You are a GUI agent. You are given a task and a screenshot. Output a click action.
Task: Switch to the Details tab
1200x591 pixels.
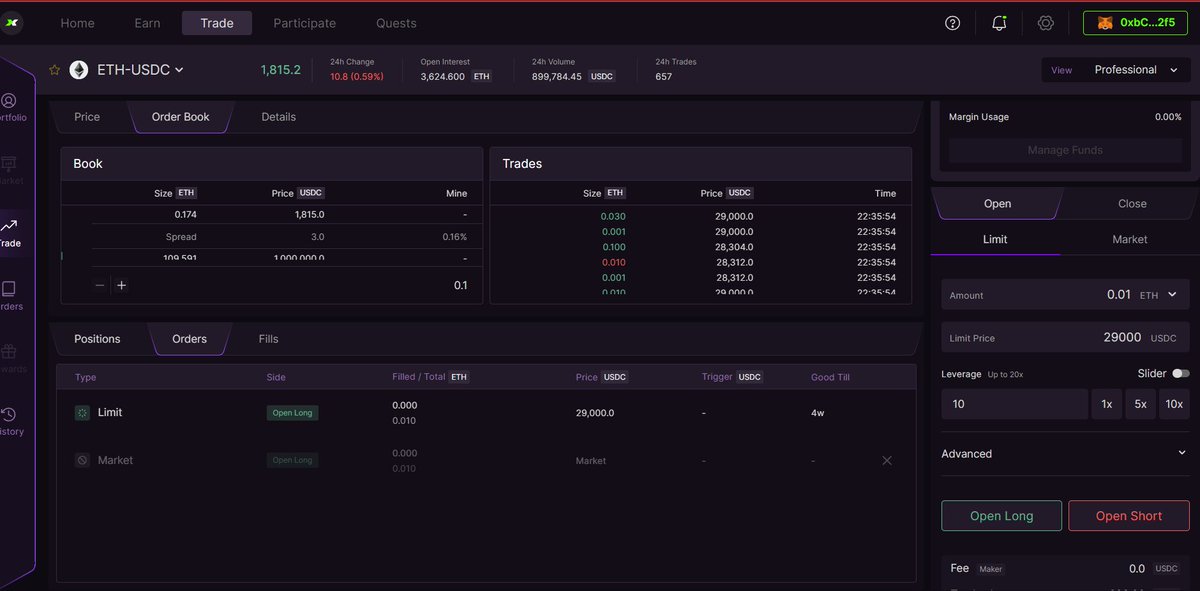tap(279, 117)
